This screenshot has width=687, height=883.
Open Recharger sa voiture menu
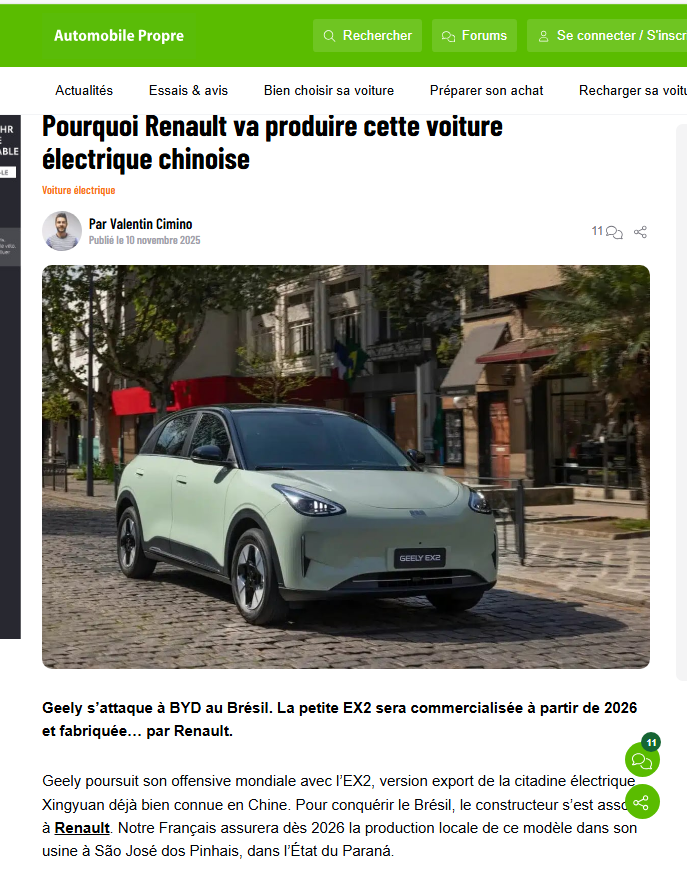[x=633, y=90]
